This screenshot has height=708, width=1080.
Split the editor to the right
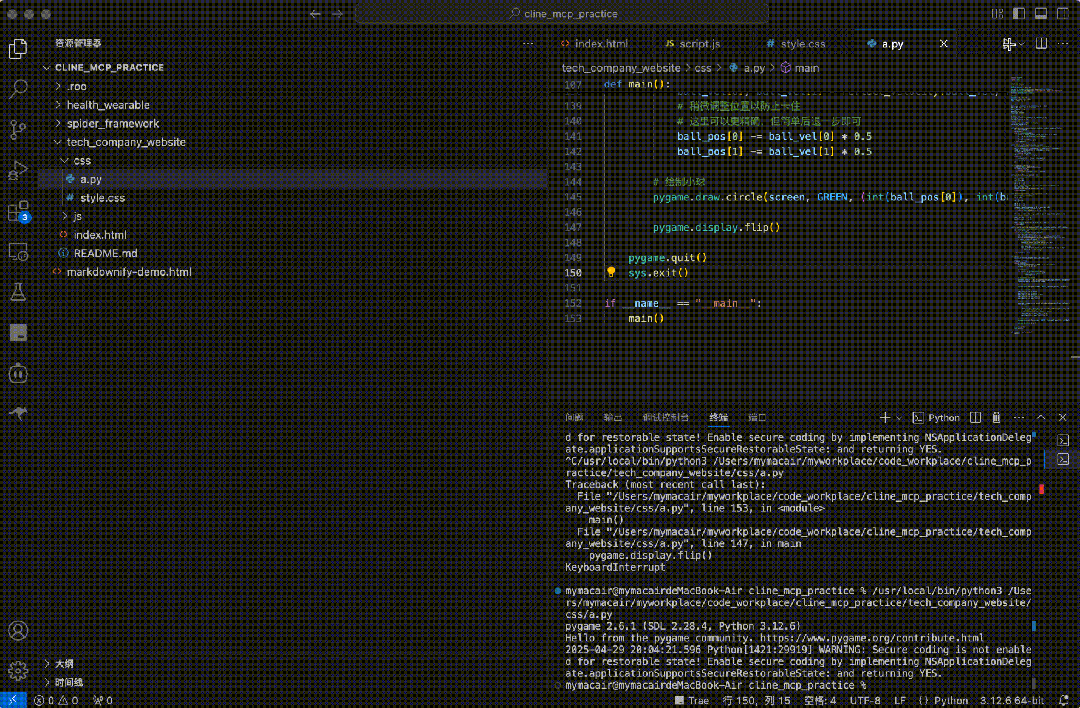[1041, 44]
